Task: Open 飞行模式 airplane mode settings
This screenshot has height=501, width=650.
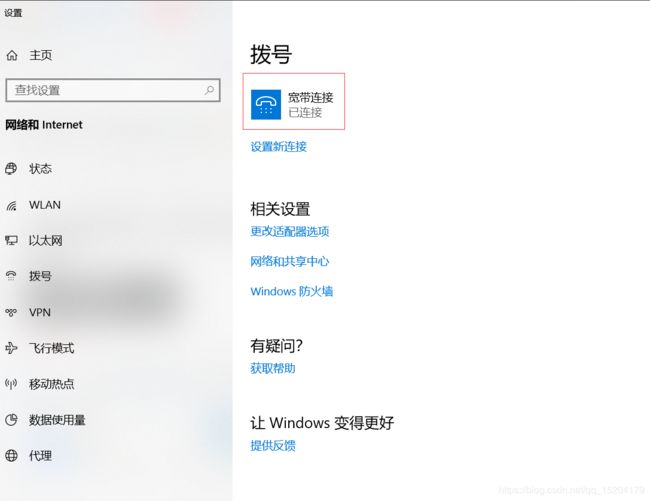Action: pos(51,348)
